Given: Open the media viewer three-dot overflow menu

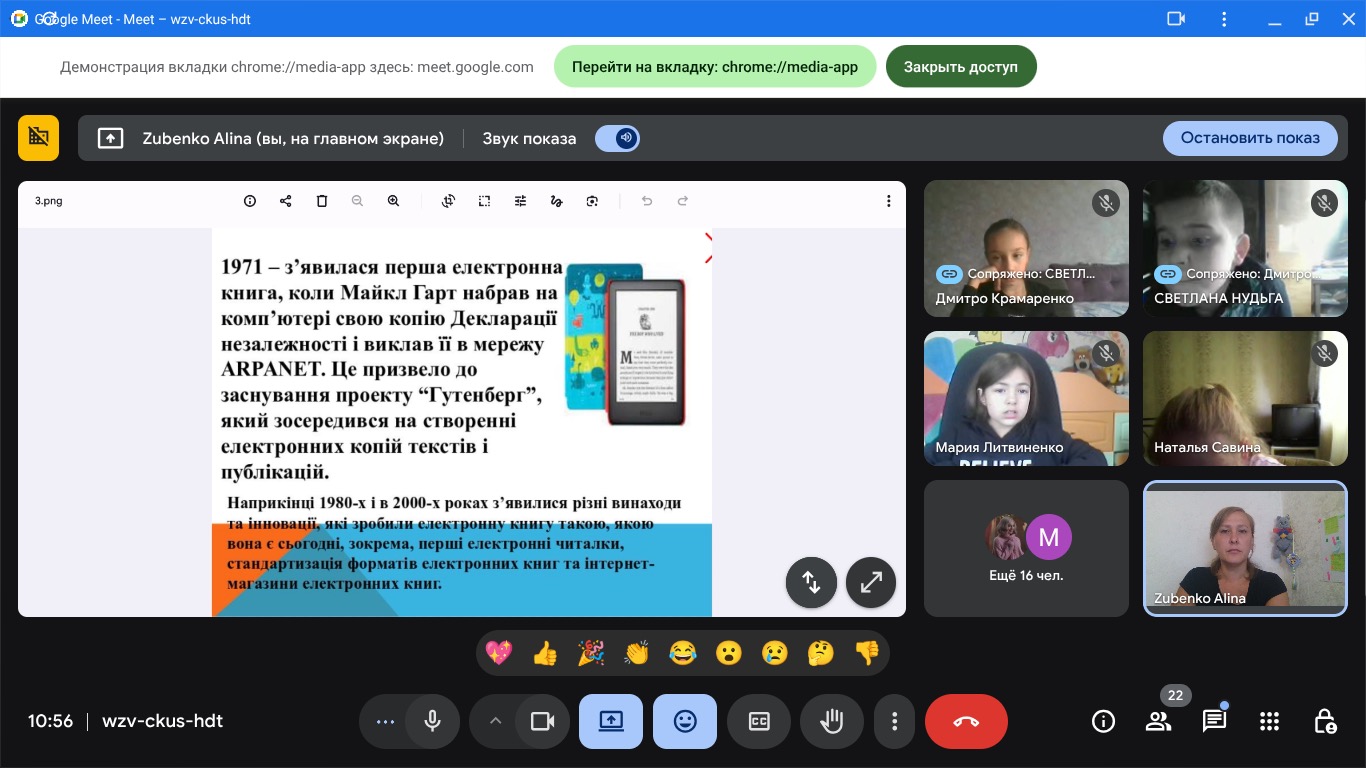Looking at the screenshot, I should click(888, 201).
